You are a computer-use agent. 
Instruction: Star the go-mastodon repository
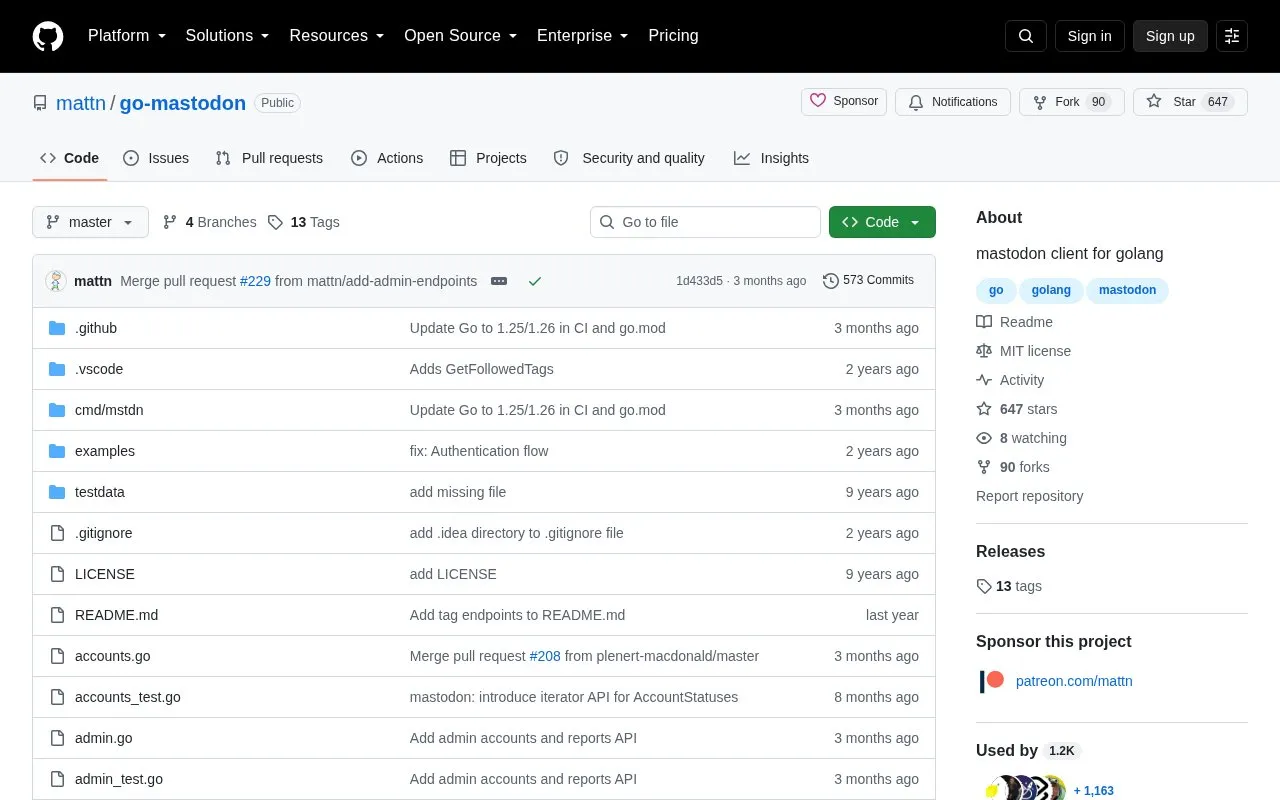click(x=1190, y=102)
